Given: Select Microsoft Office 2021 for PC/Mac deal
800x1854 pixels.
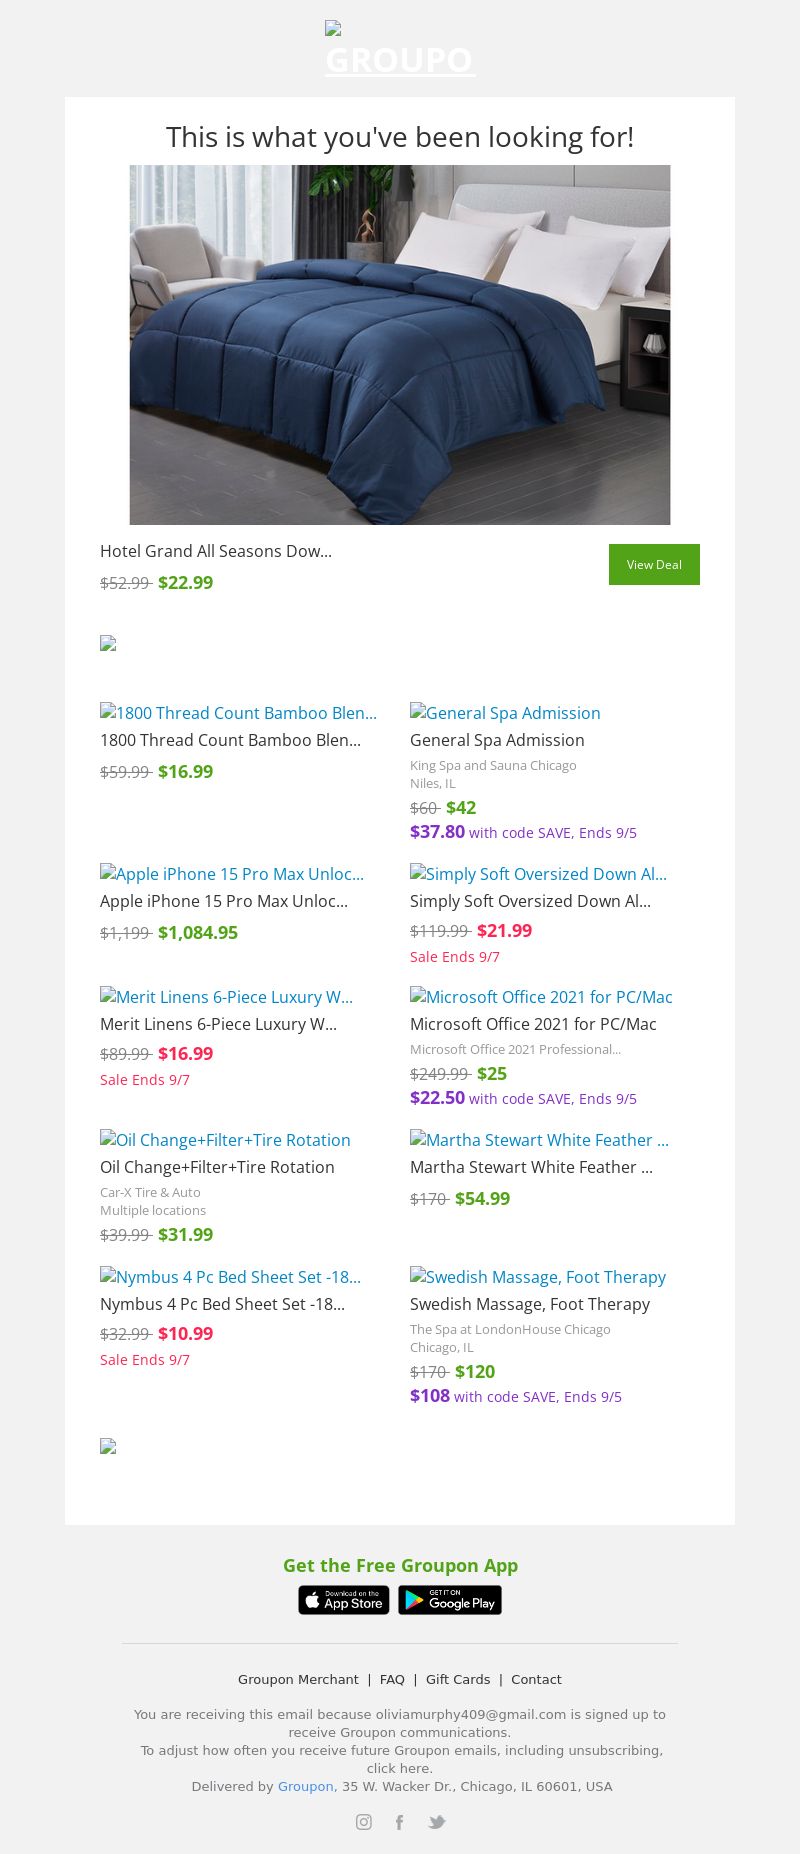Looking at the screenshot, I should click(x=533, y=1024).
